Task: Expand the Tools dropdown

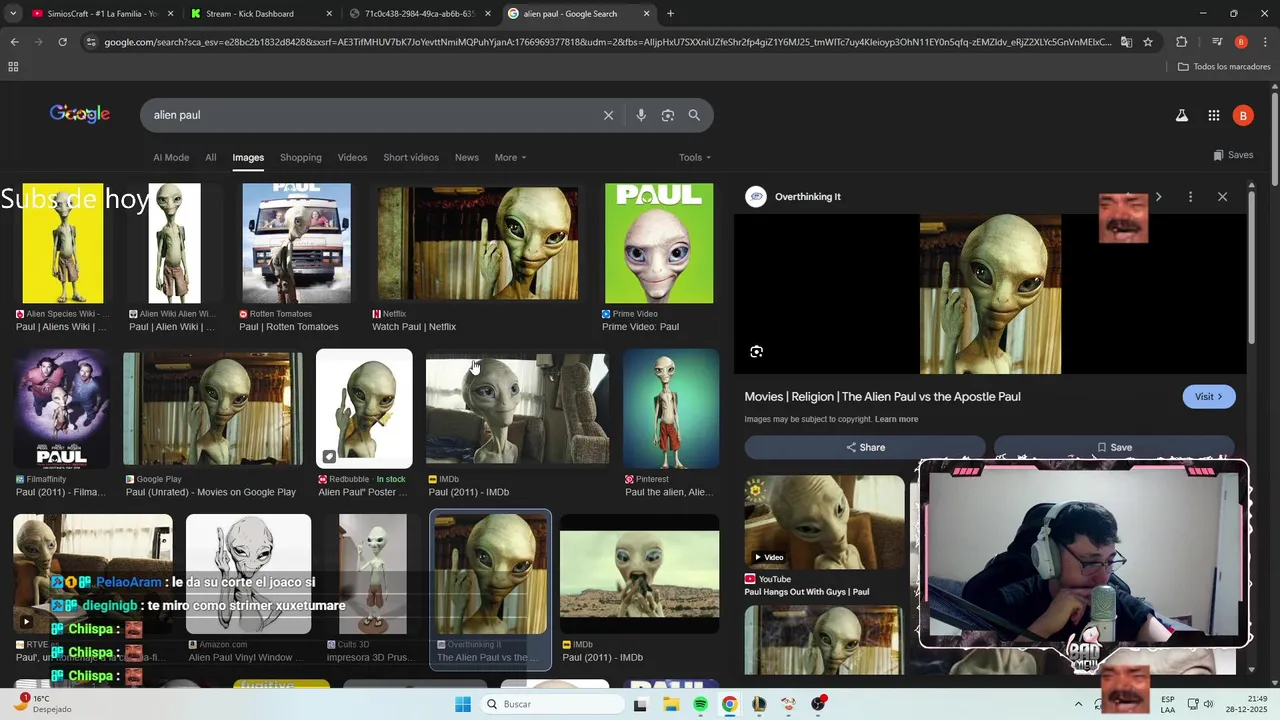Action: click(x=695, y=157)
